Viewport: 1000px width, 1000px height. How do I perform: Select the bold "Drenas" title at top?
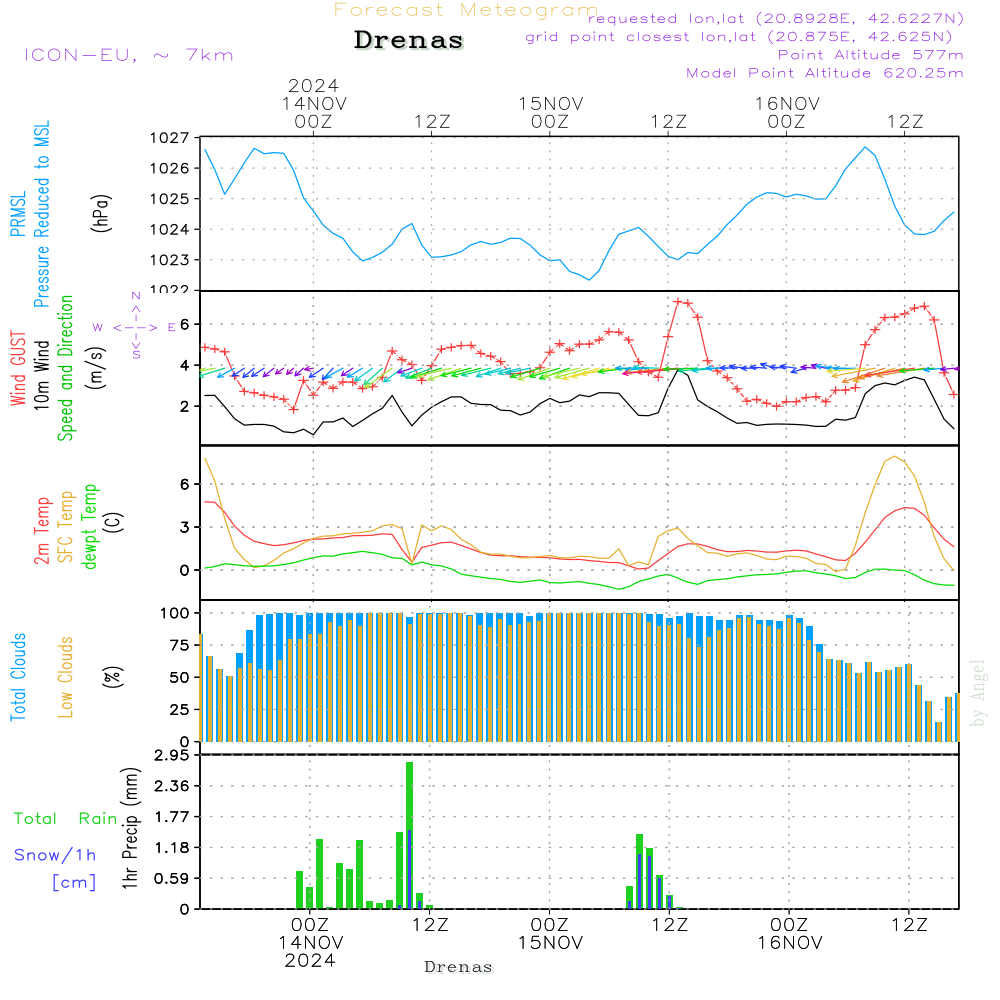coord(408,40)
